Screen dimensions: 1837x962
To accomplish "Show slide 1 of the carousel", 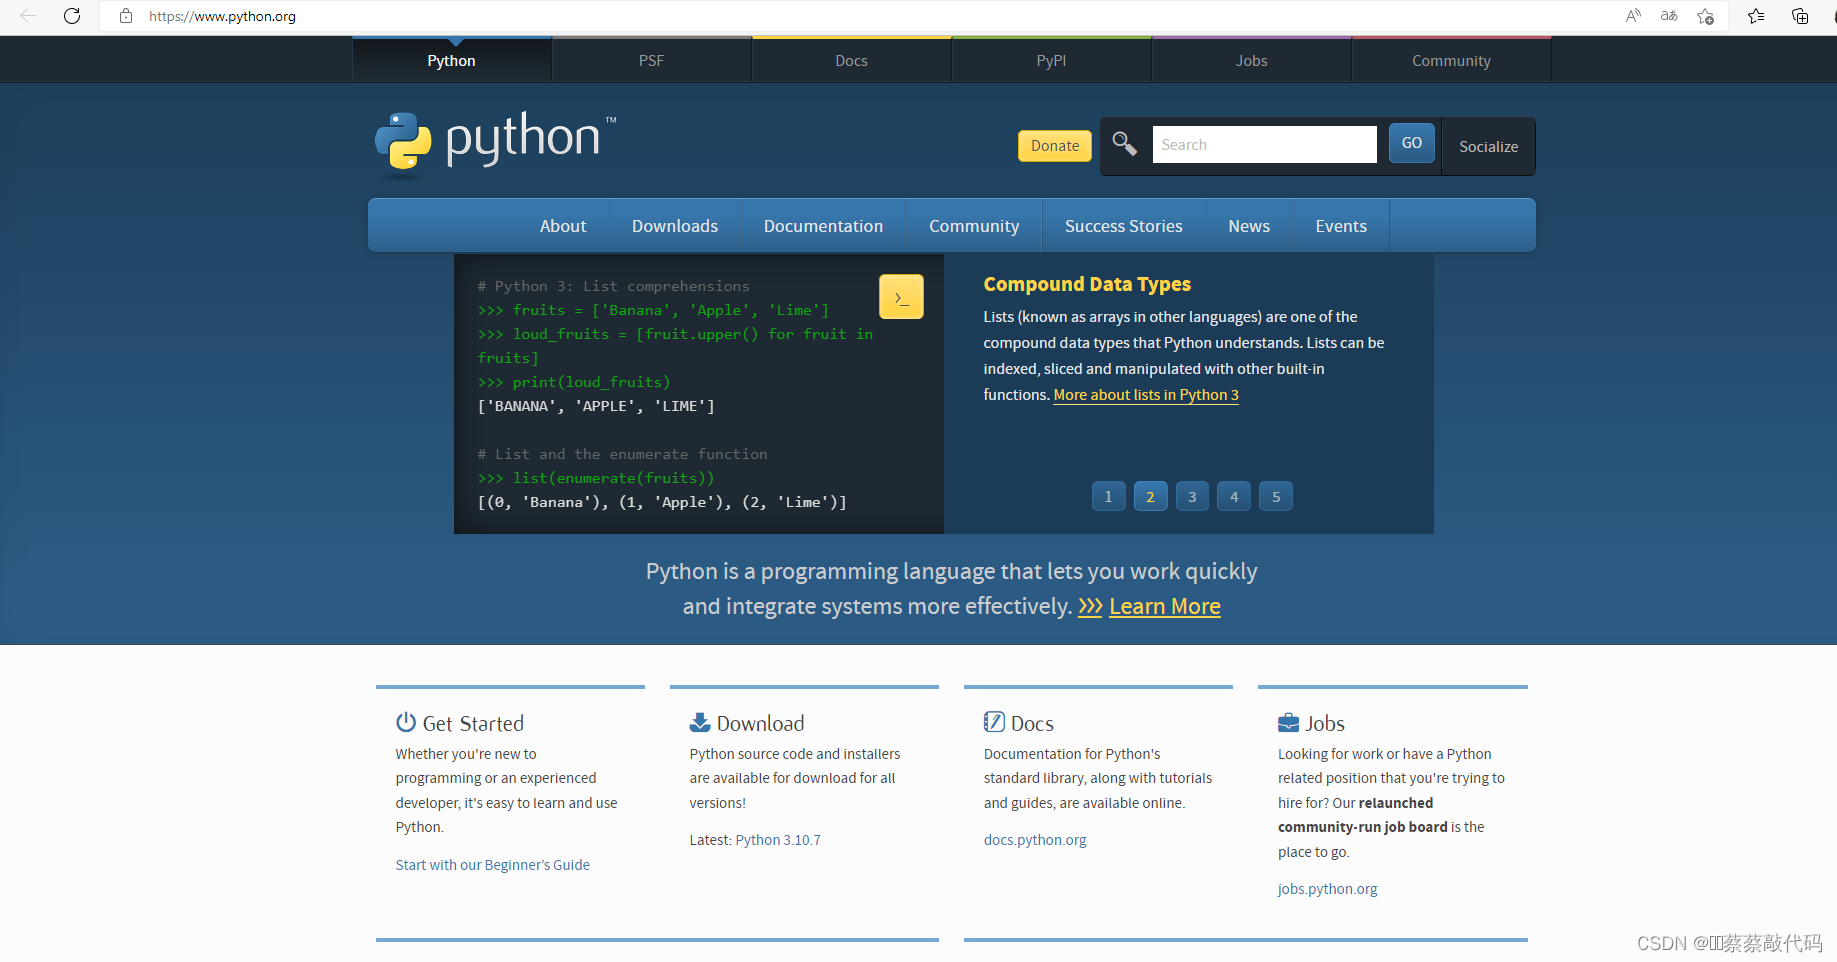I will [1108, 496].
